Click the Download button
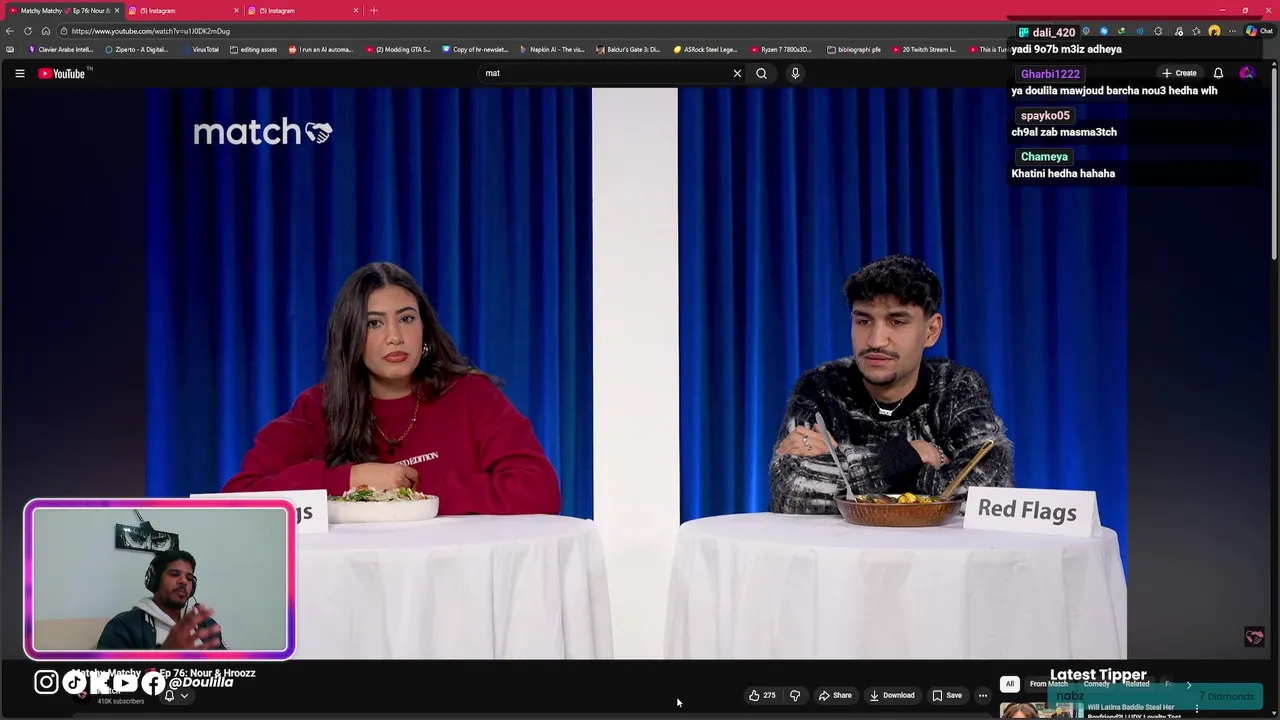The width and height of the screenshot is (1280, 720). [x=891, y=695]
